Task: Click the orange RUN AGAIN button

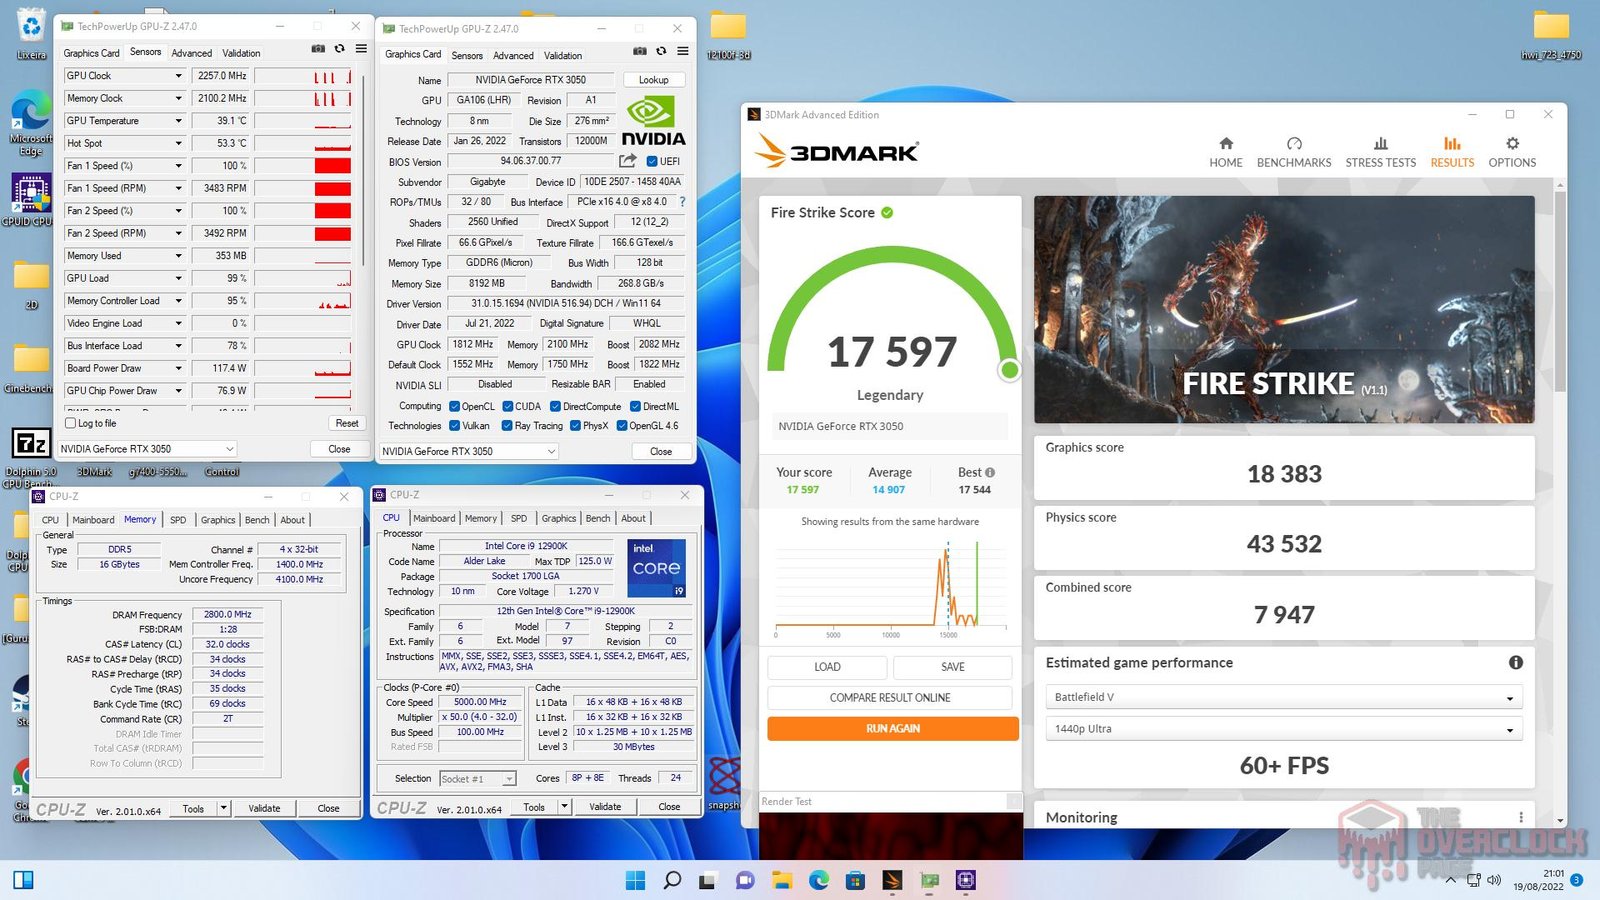Action: tap(892, 729)
